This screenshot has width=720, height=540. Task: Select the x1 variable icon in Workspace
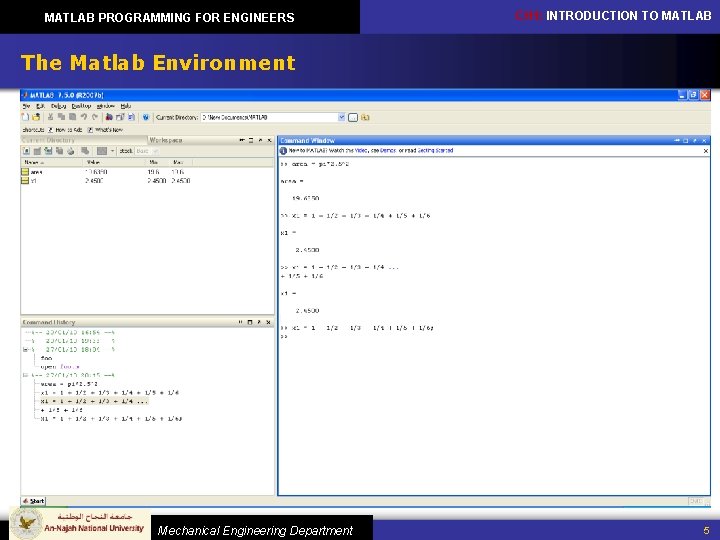coord(25,180)
